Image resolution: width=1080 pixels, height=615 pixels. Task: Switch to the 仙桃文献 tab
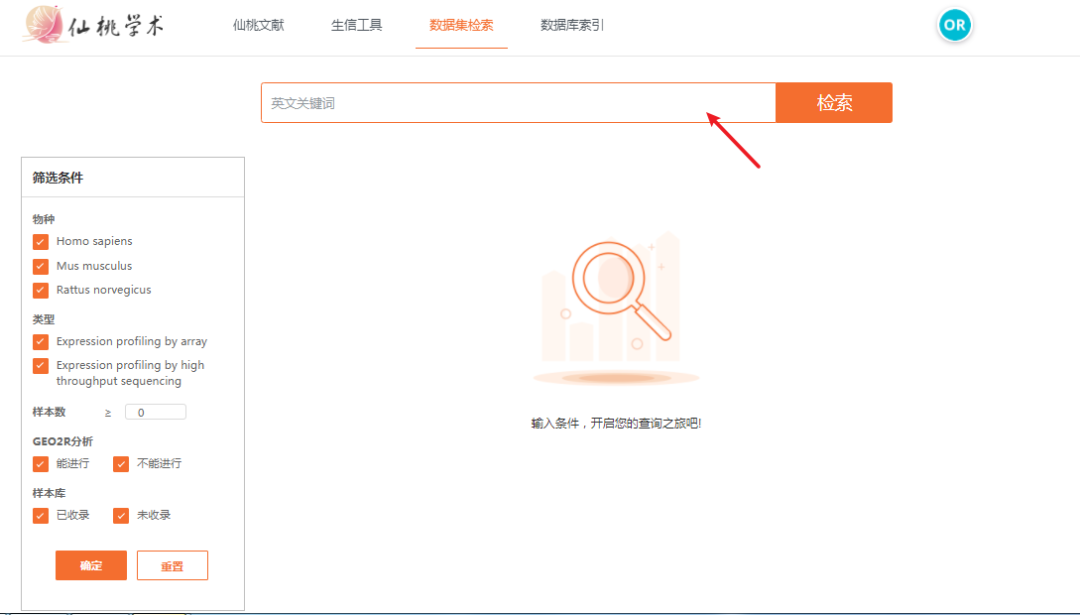[x=257, y=26]
